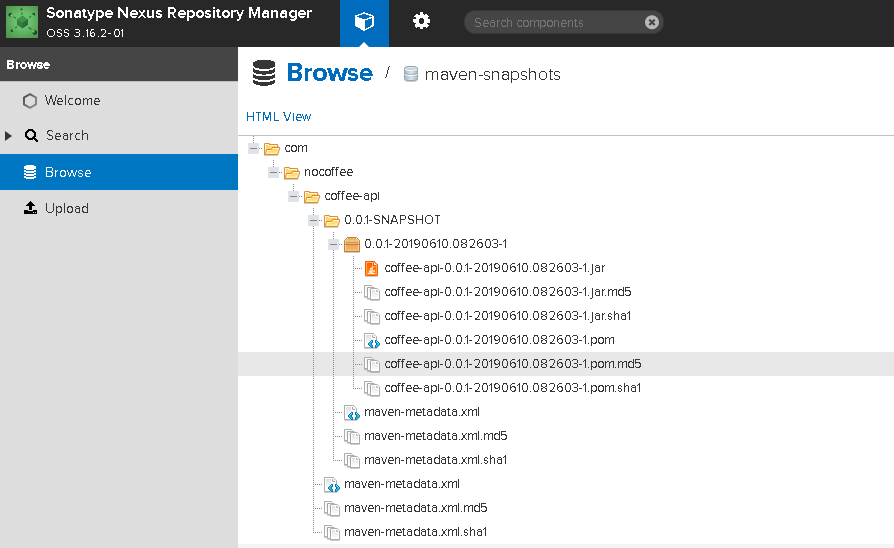The image size is (894, 548).
Task: Click the Nexus logo icon
Action: pyautogui.click(x=22, y=22)
